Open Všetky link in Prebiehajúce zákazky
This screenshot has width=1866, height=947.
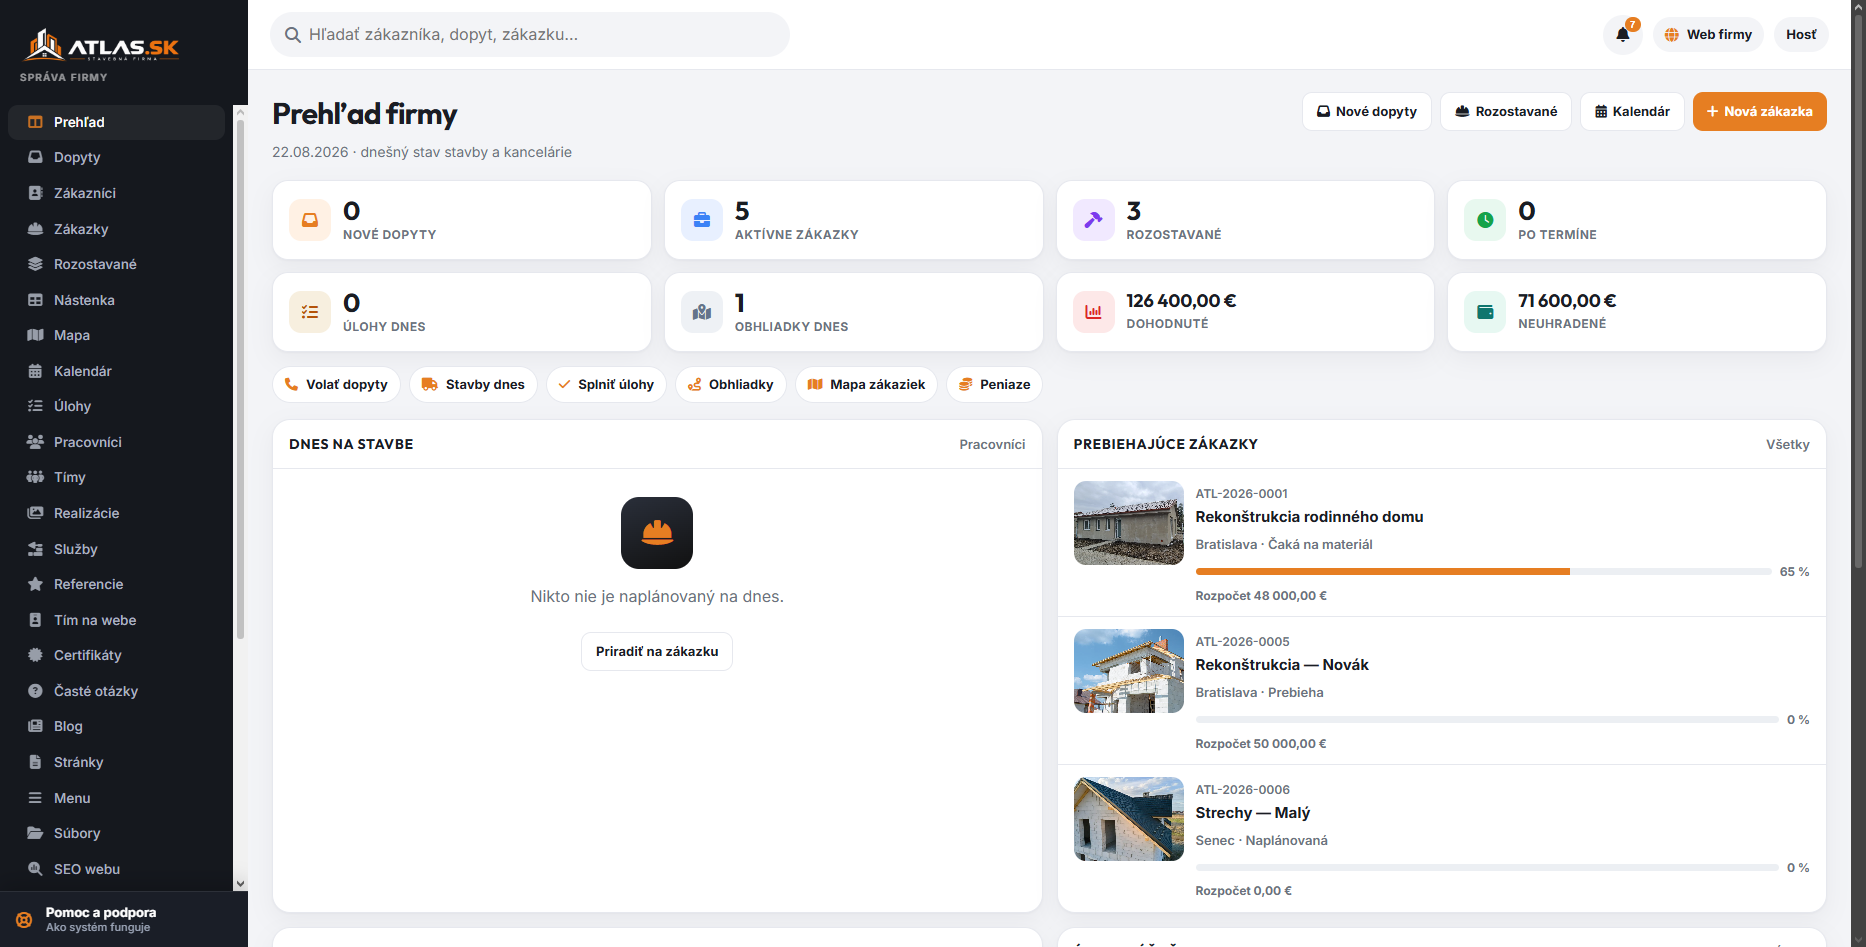(1788, 444)
